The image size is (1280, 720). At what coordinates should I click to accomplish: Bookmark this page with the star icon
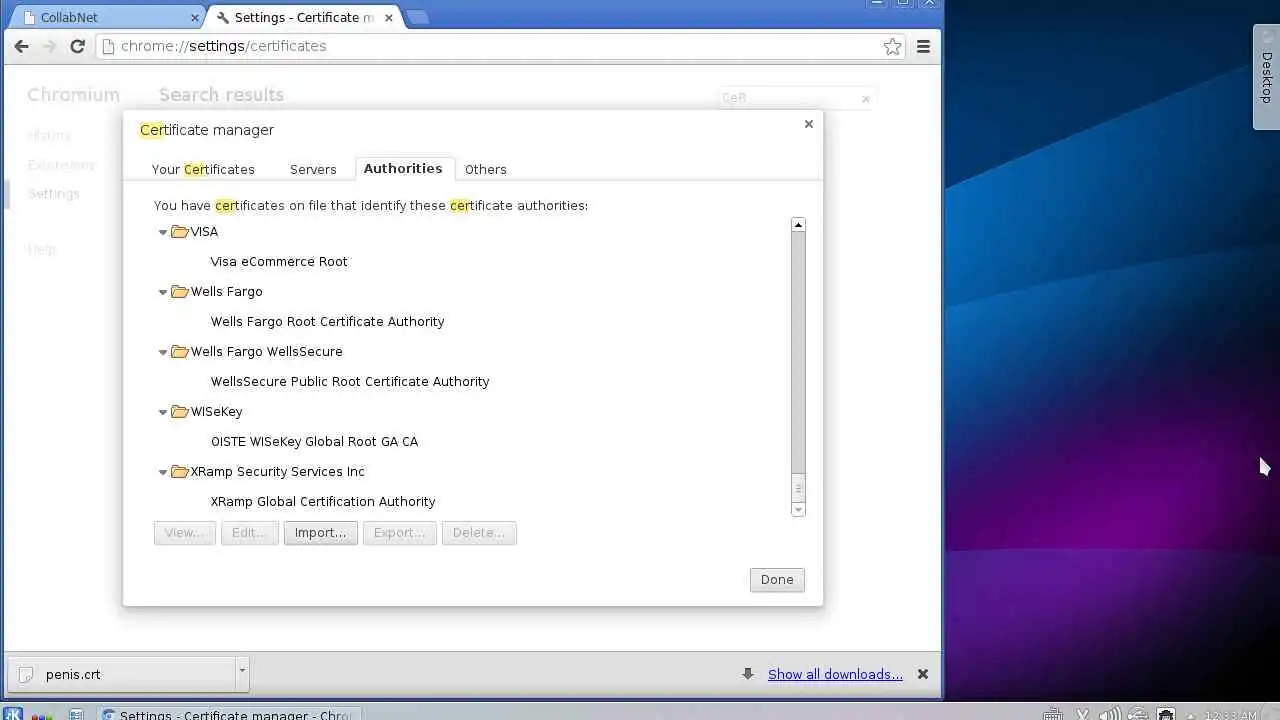point(892,46)
